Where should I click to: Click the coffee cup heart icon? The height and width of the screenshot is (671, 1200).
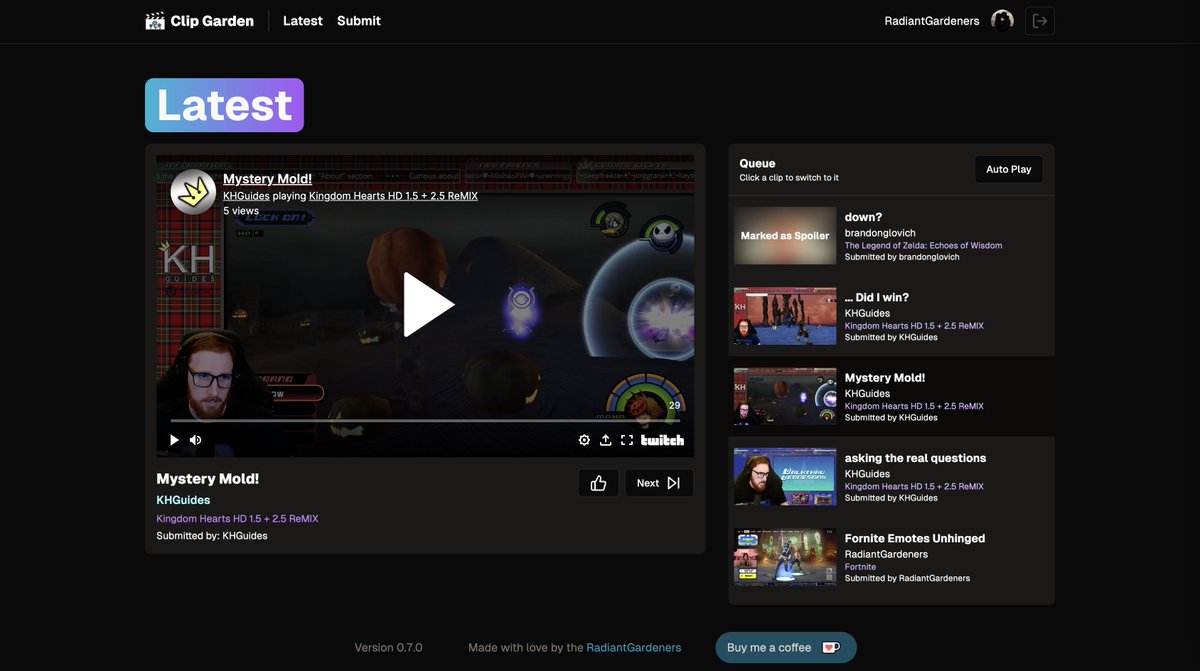pyautogui.click(x=830, y=648)
